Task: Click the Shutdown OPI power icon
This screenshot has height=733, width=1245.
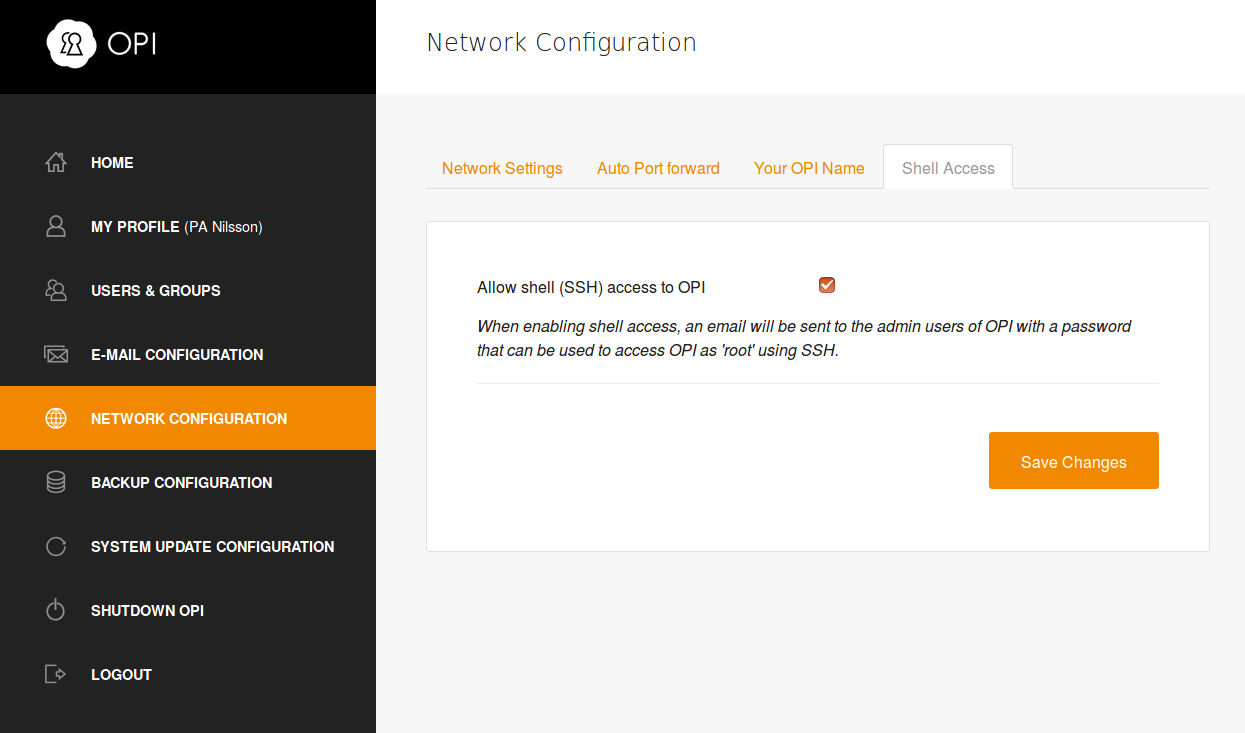Action: click(56, 610)
